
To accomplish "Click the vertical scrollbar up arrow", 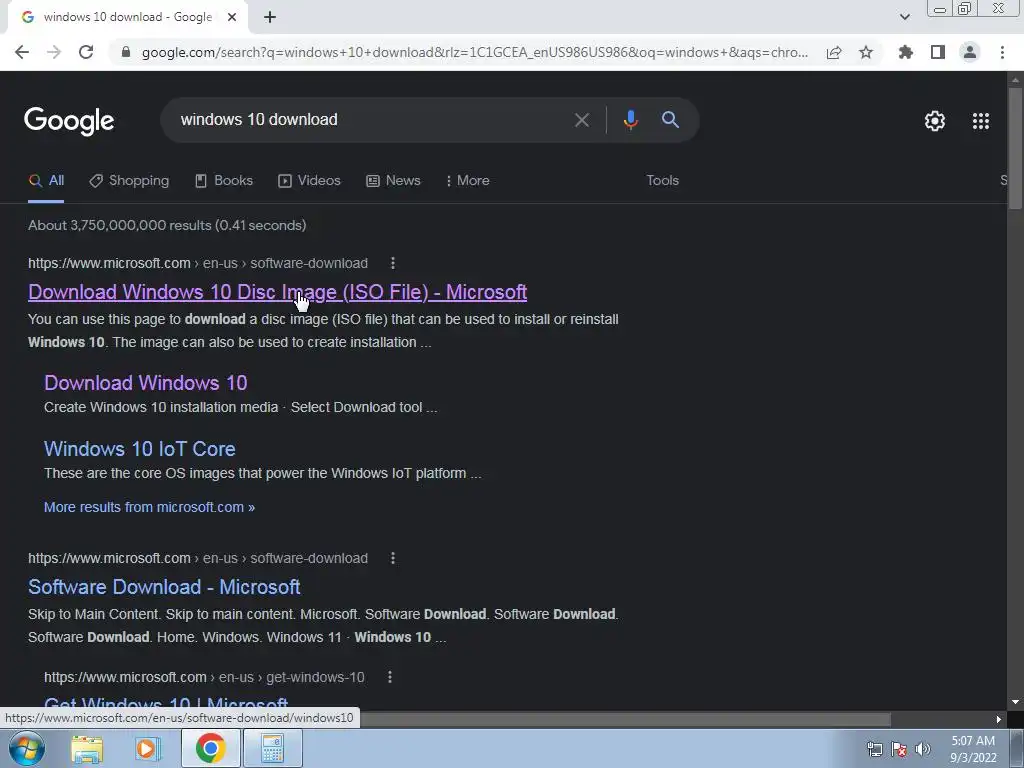I will pos(1015,80).
